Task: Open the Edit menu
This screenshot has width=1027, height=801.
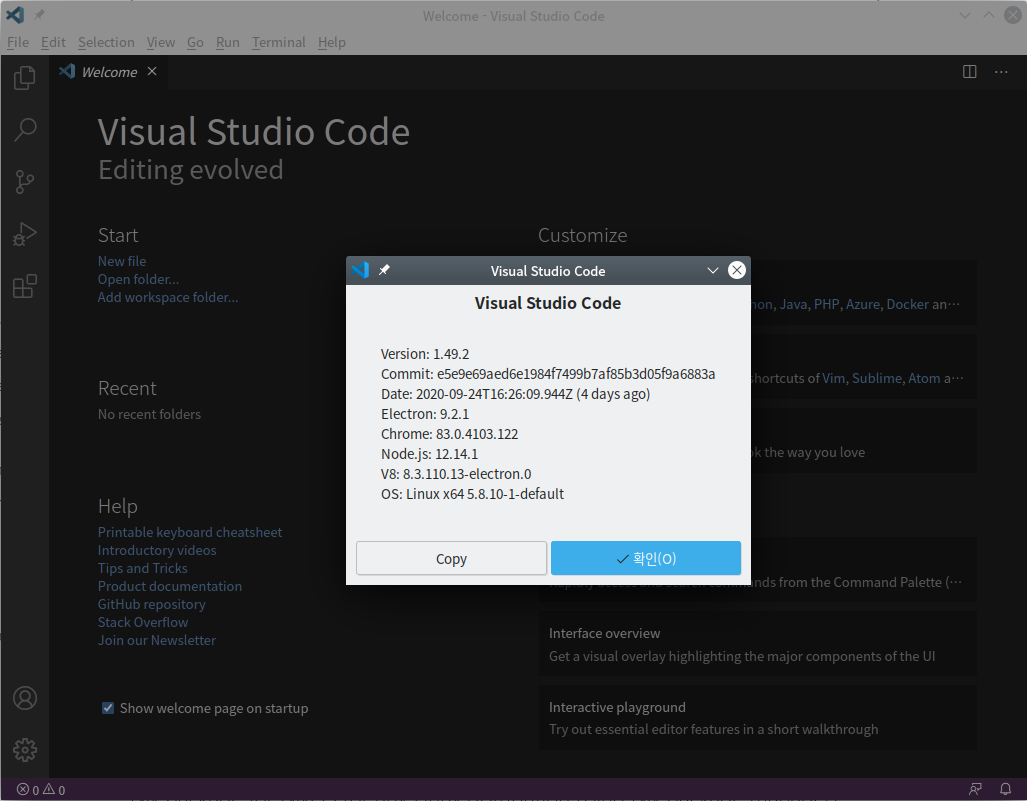Action: pos(53,42)
